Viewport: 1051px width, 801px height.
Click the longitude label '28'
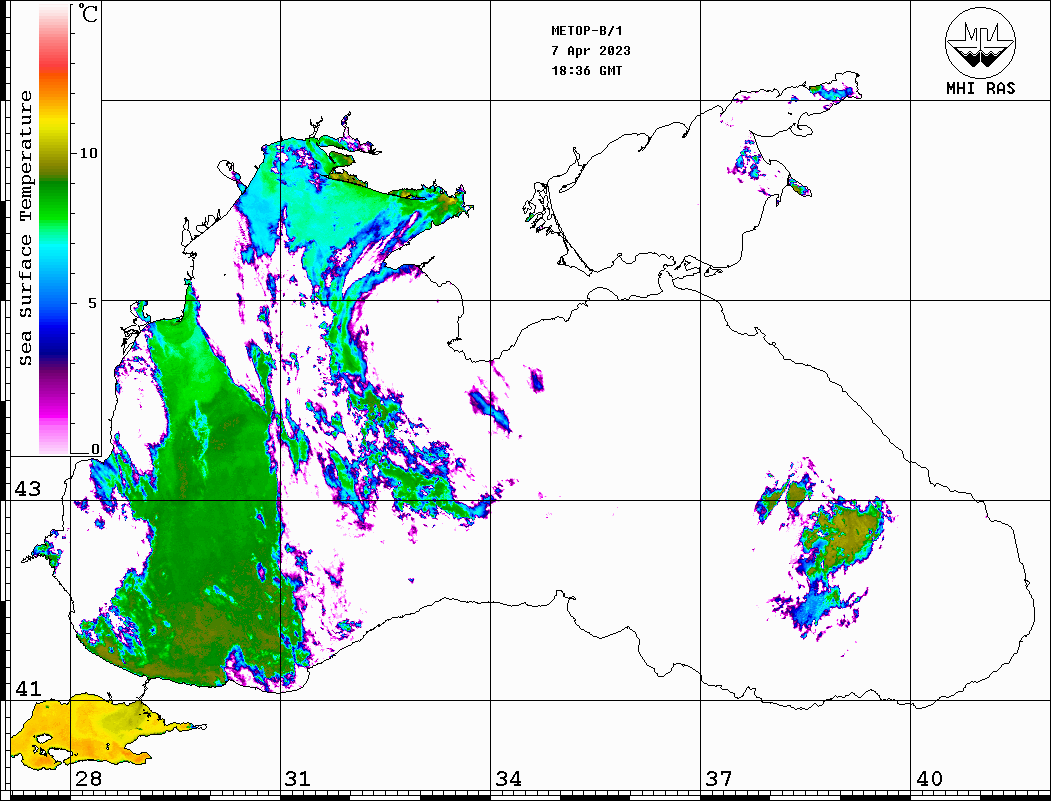(88, 778)
